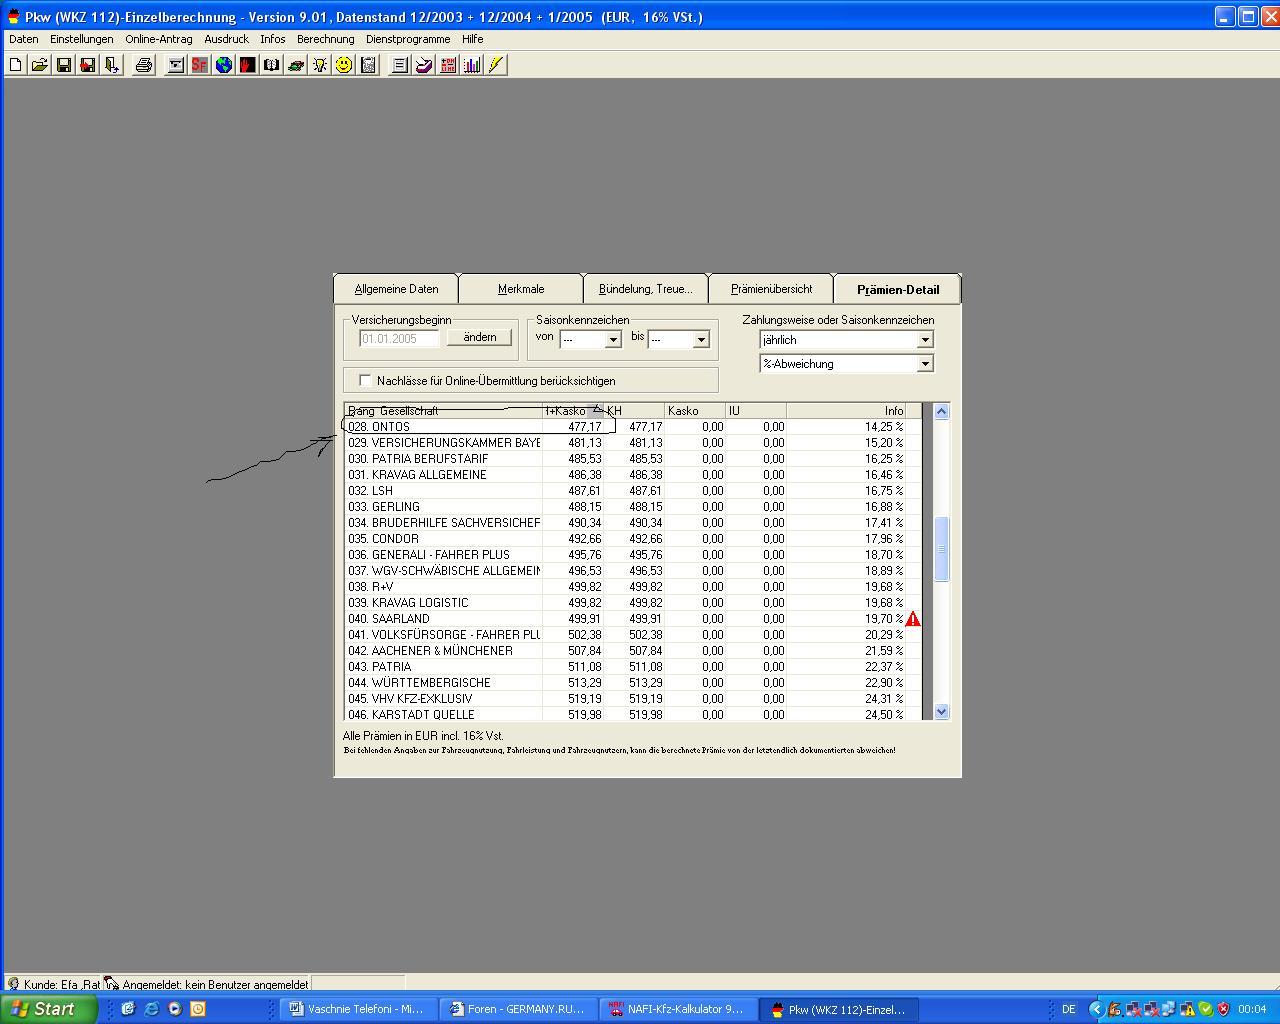This screenshot has height=1024, width=1280.
Task: Expand hidden system tray icons with the arrow
Action: pyautogui.click(x=1096, y=1009)
